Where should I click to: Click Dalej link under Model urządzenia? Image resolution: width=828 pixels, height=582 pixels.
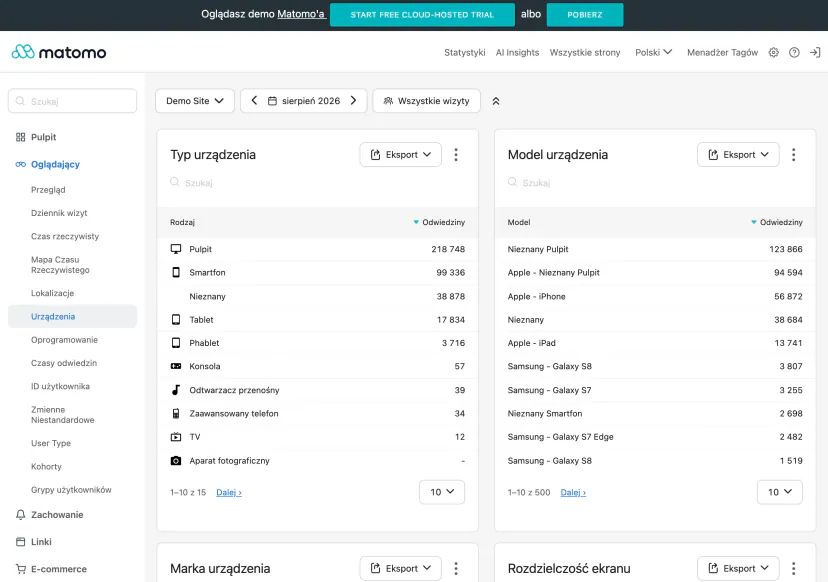[x=573, y=492]
